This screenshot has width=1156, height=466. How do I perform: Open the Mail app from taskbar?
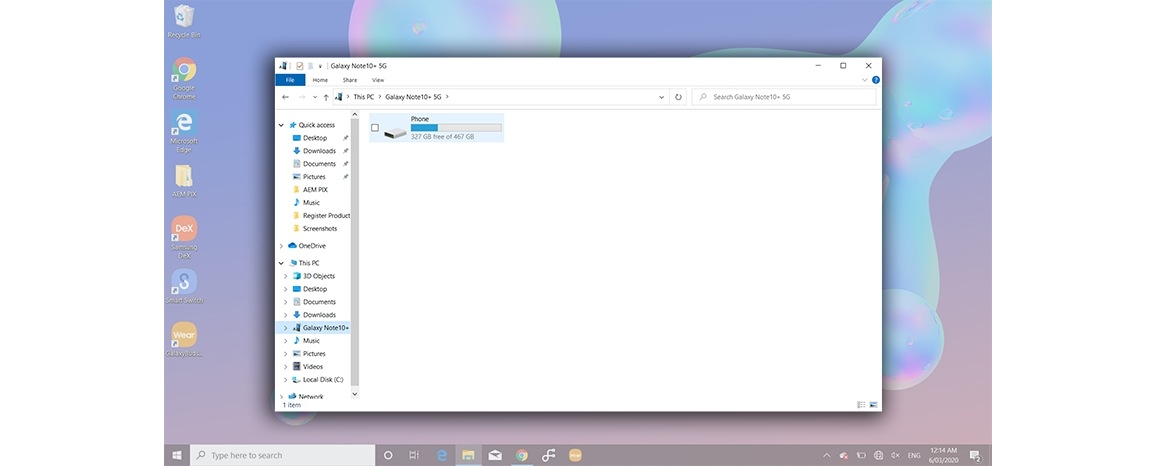tap(495, 455)
